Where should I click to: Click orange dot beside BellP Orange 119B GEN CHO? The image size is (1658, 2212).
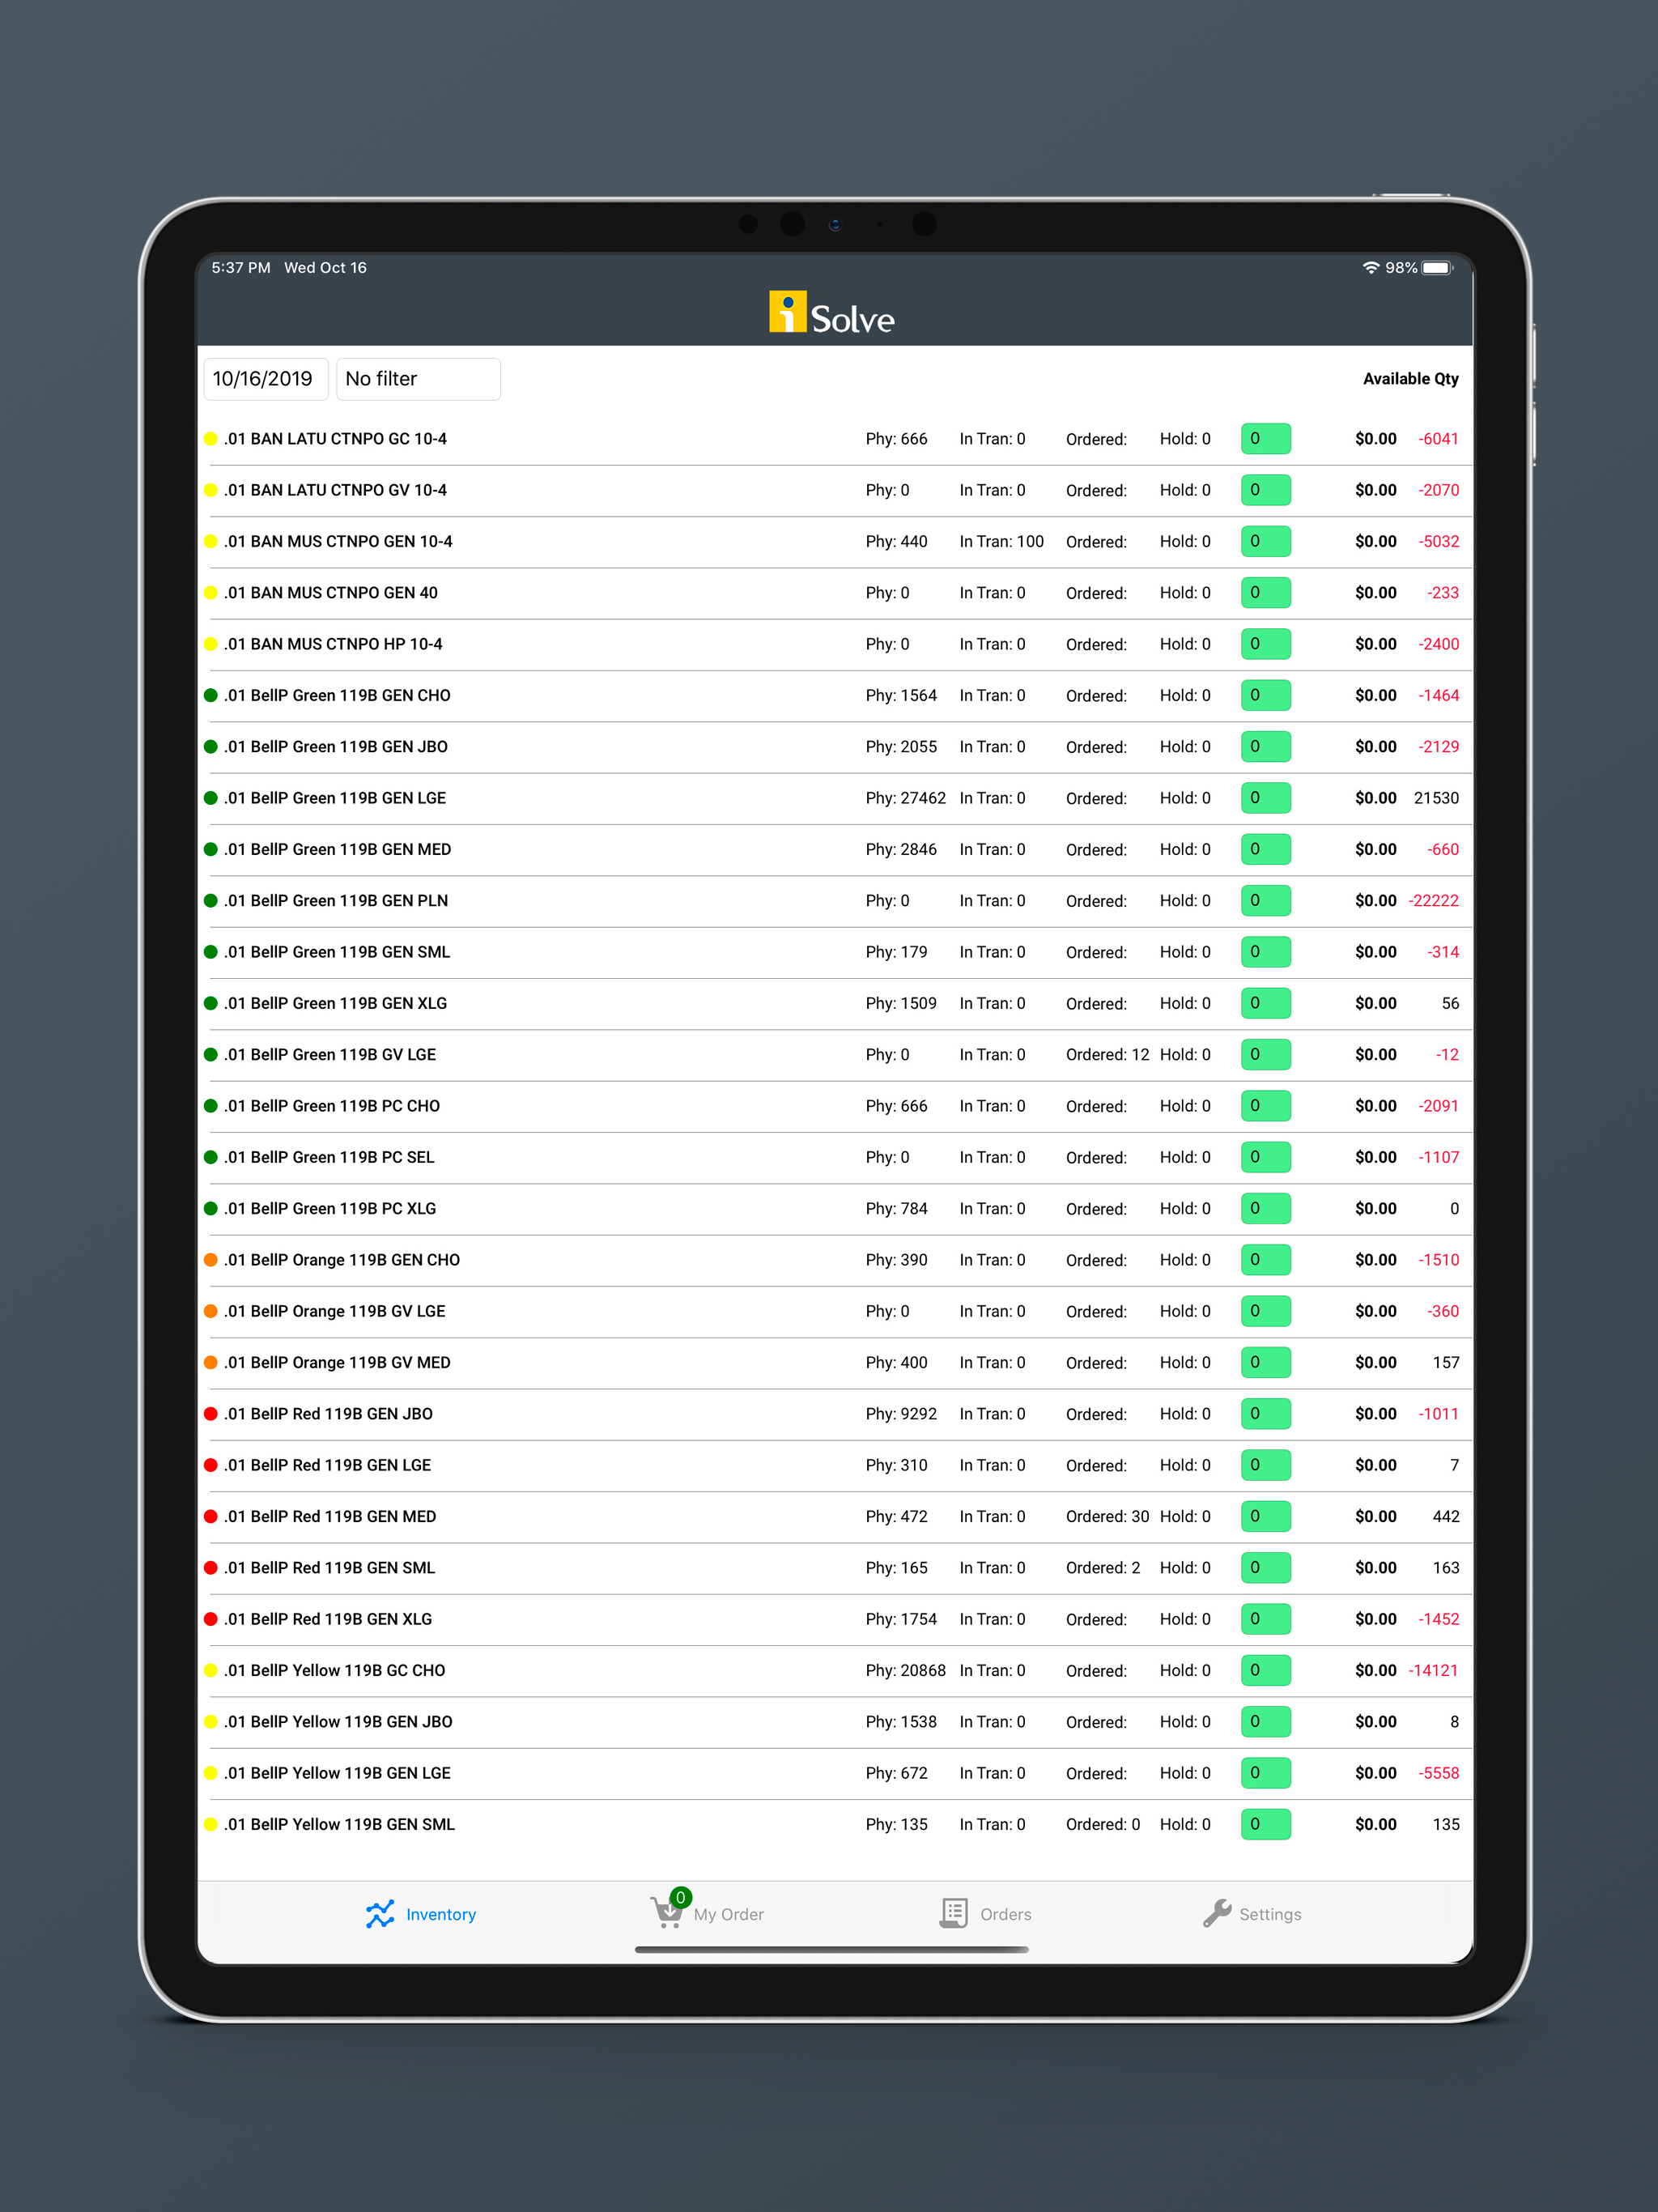[x=211, y=1260]
